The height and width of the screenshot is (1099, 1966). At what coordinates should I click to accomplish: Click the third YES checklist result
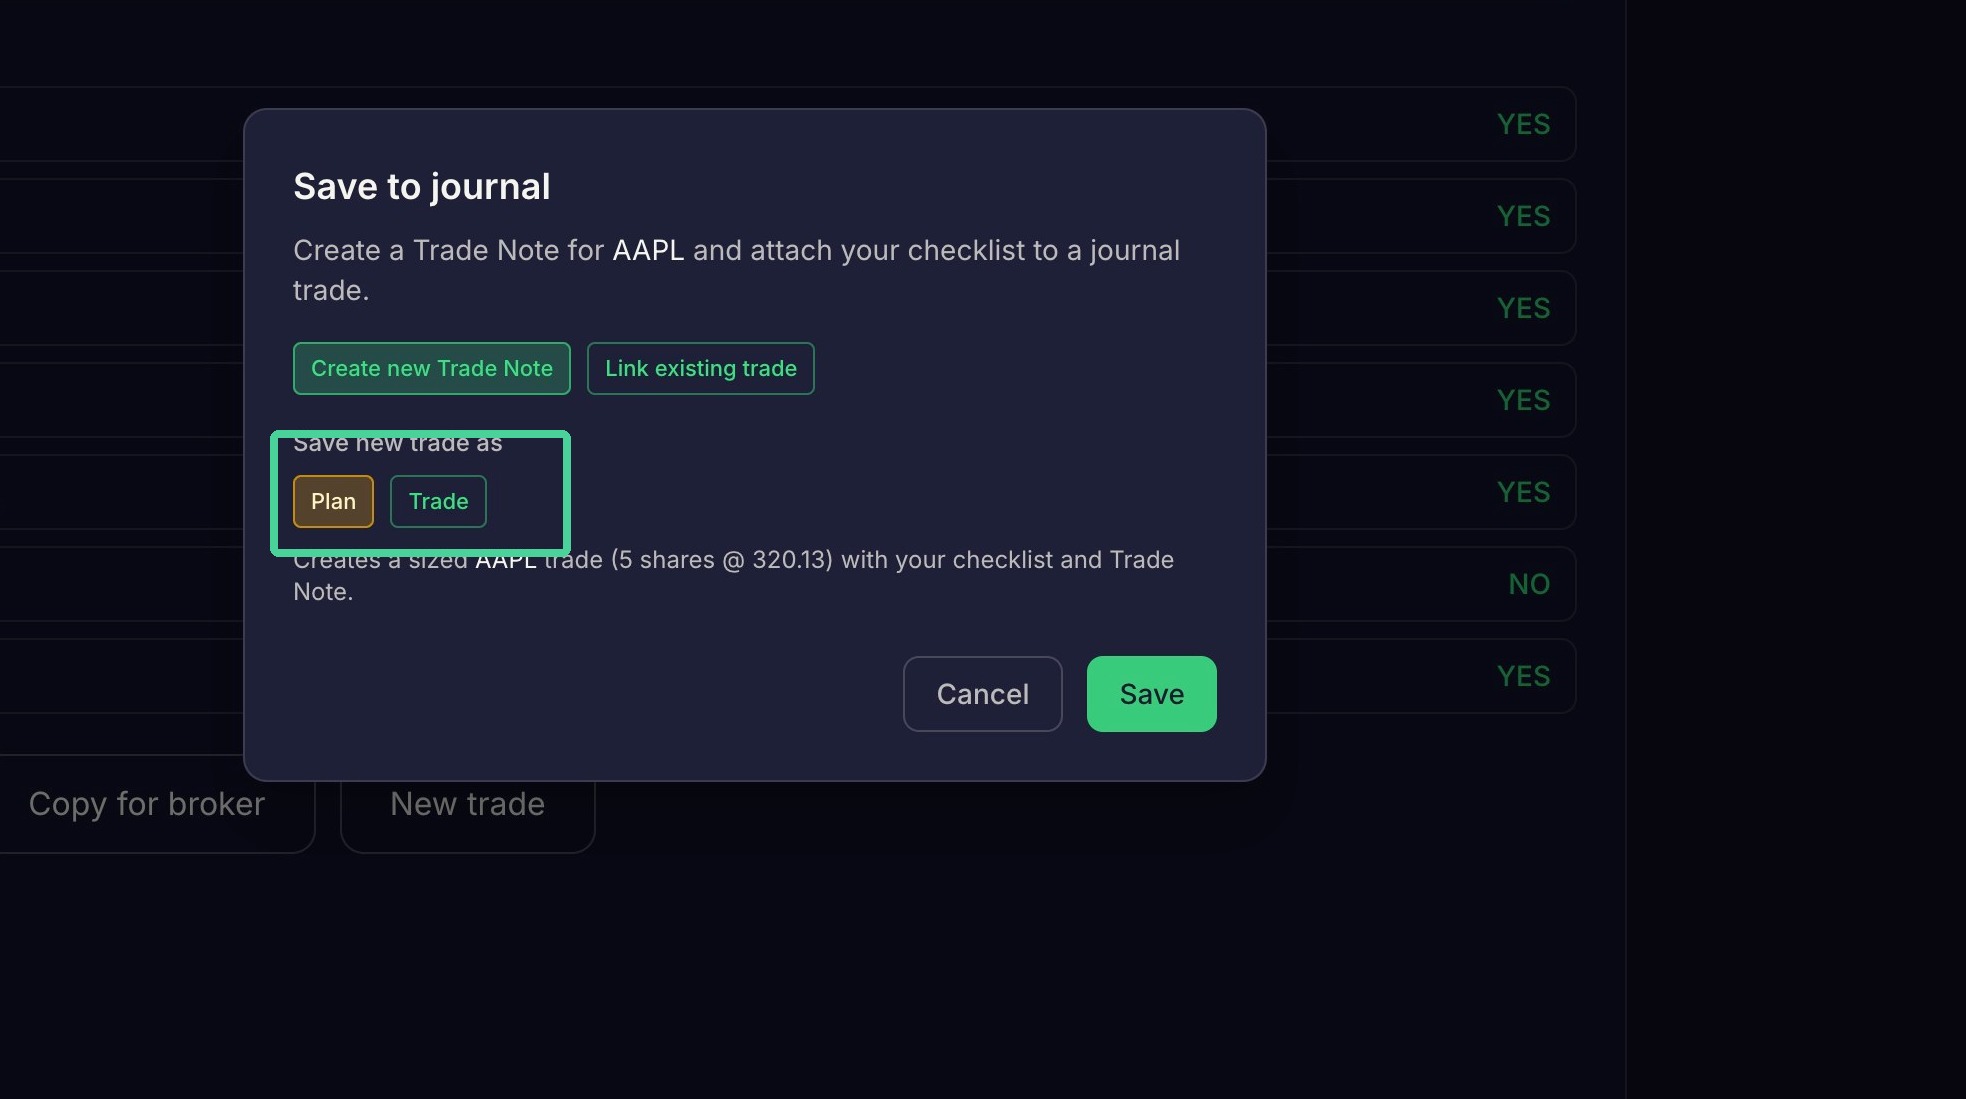(1523, 308)
